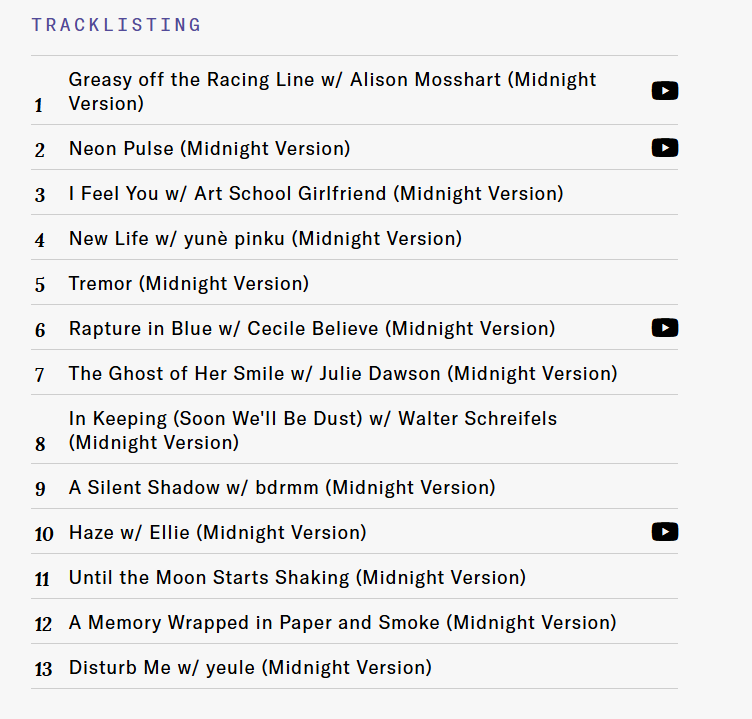Click the Tracklisting section heading
The height and width of the screenshot is (719, 752).
tap(116, 25)
